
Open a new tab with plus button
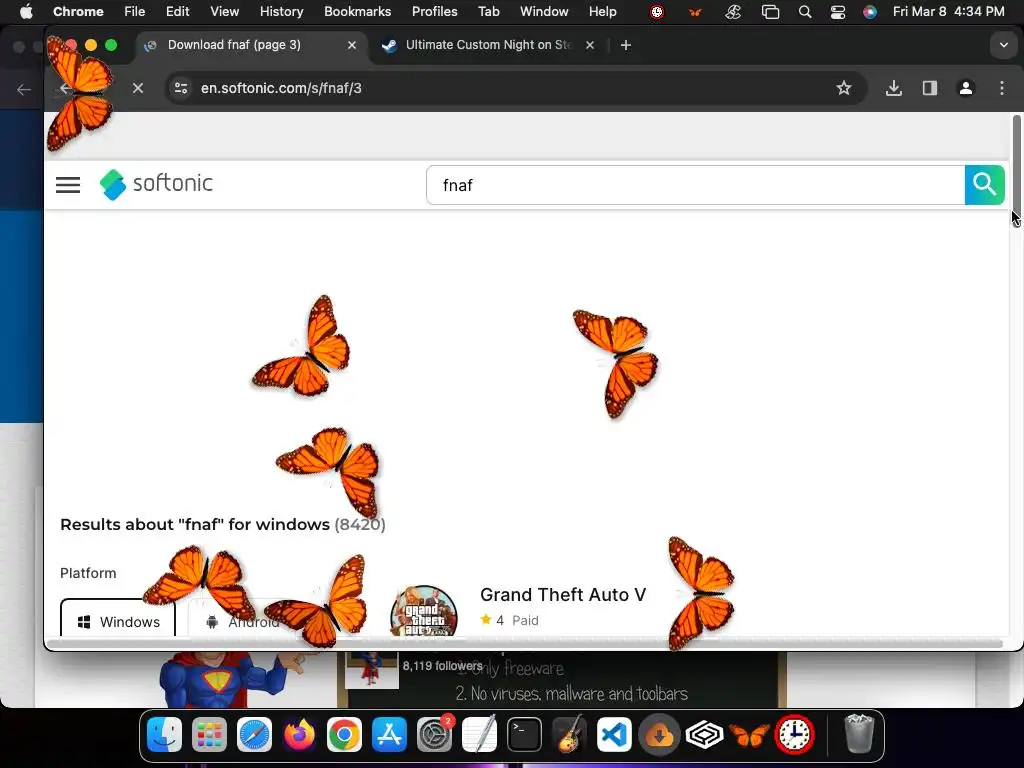tap(626, 45)
